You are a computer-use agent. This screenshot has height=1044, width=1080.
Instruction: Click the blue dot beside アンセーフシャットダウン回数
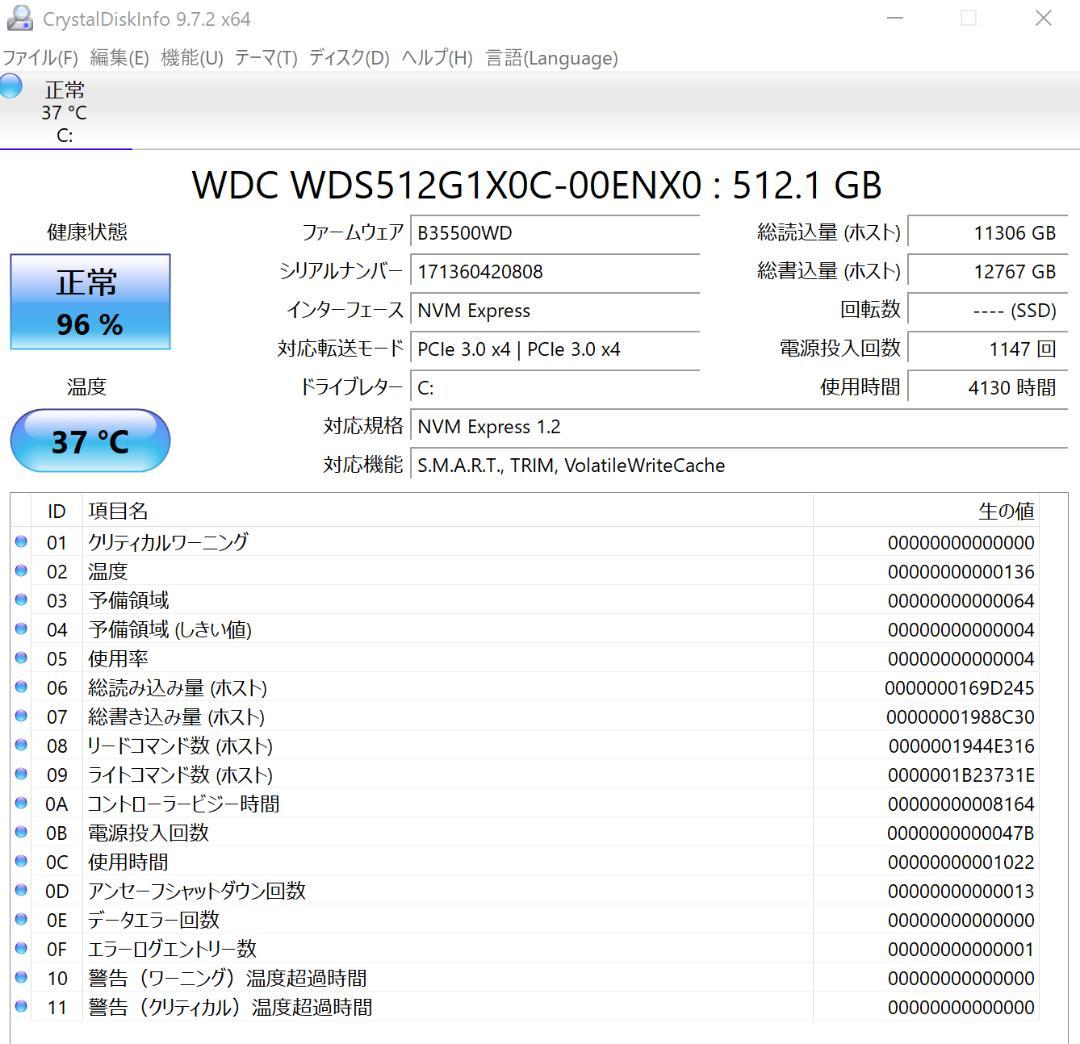click(x=21, y=891)
